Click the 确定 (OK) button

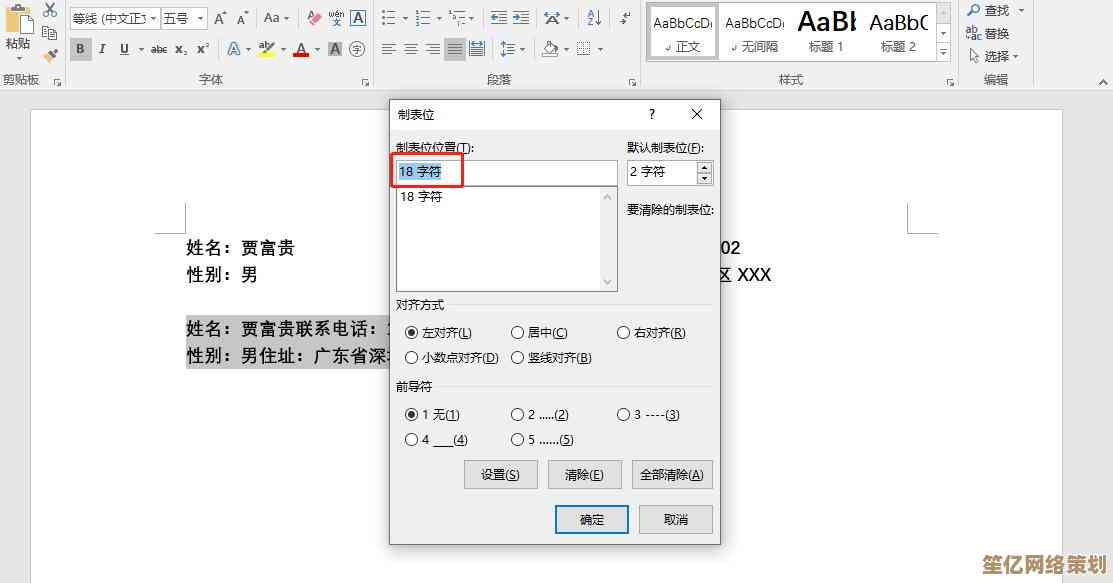click(592, 519)
